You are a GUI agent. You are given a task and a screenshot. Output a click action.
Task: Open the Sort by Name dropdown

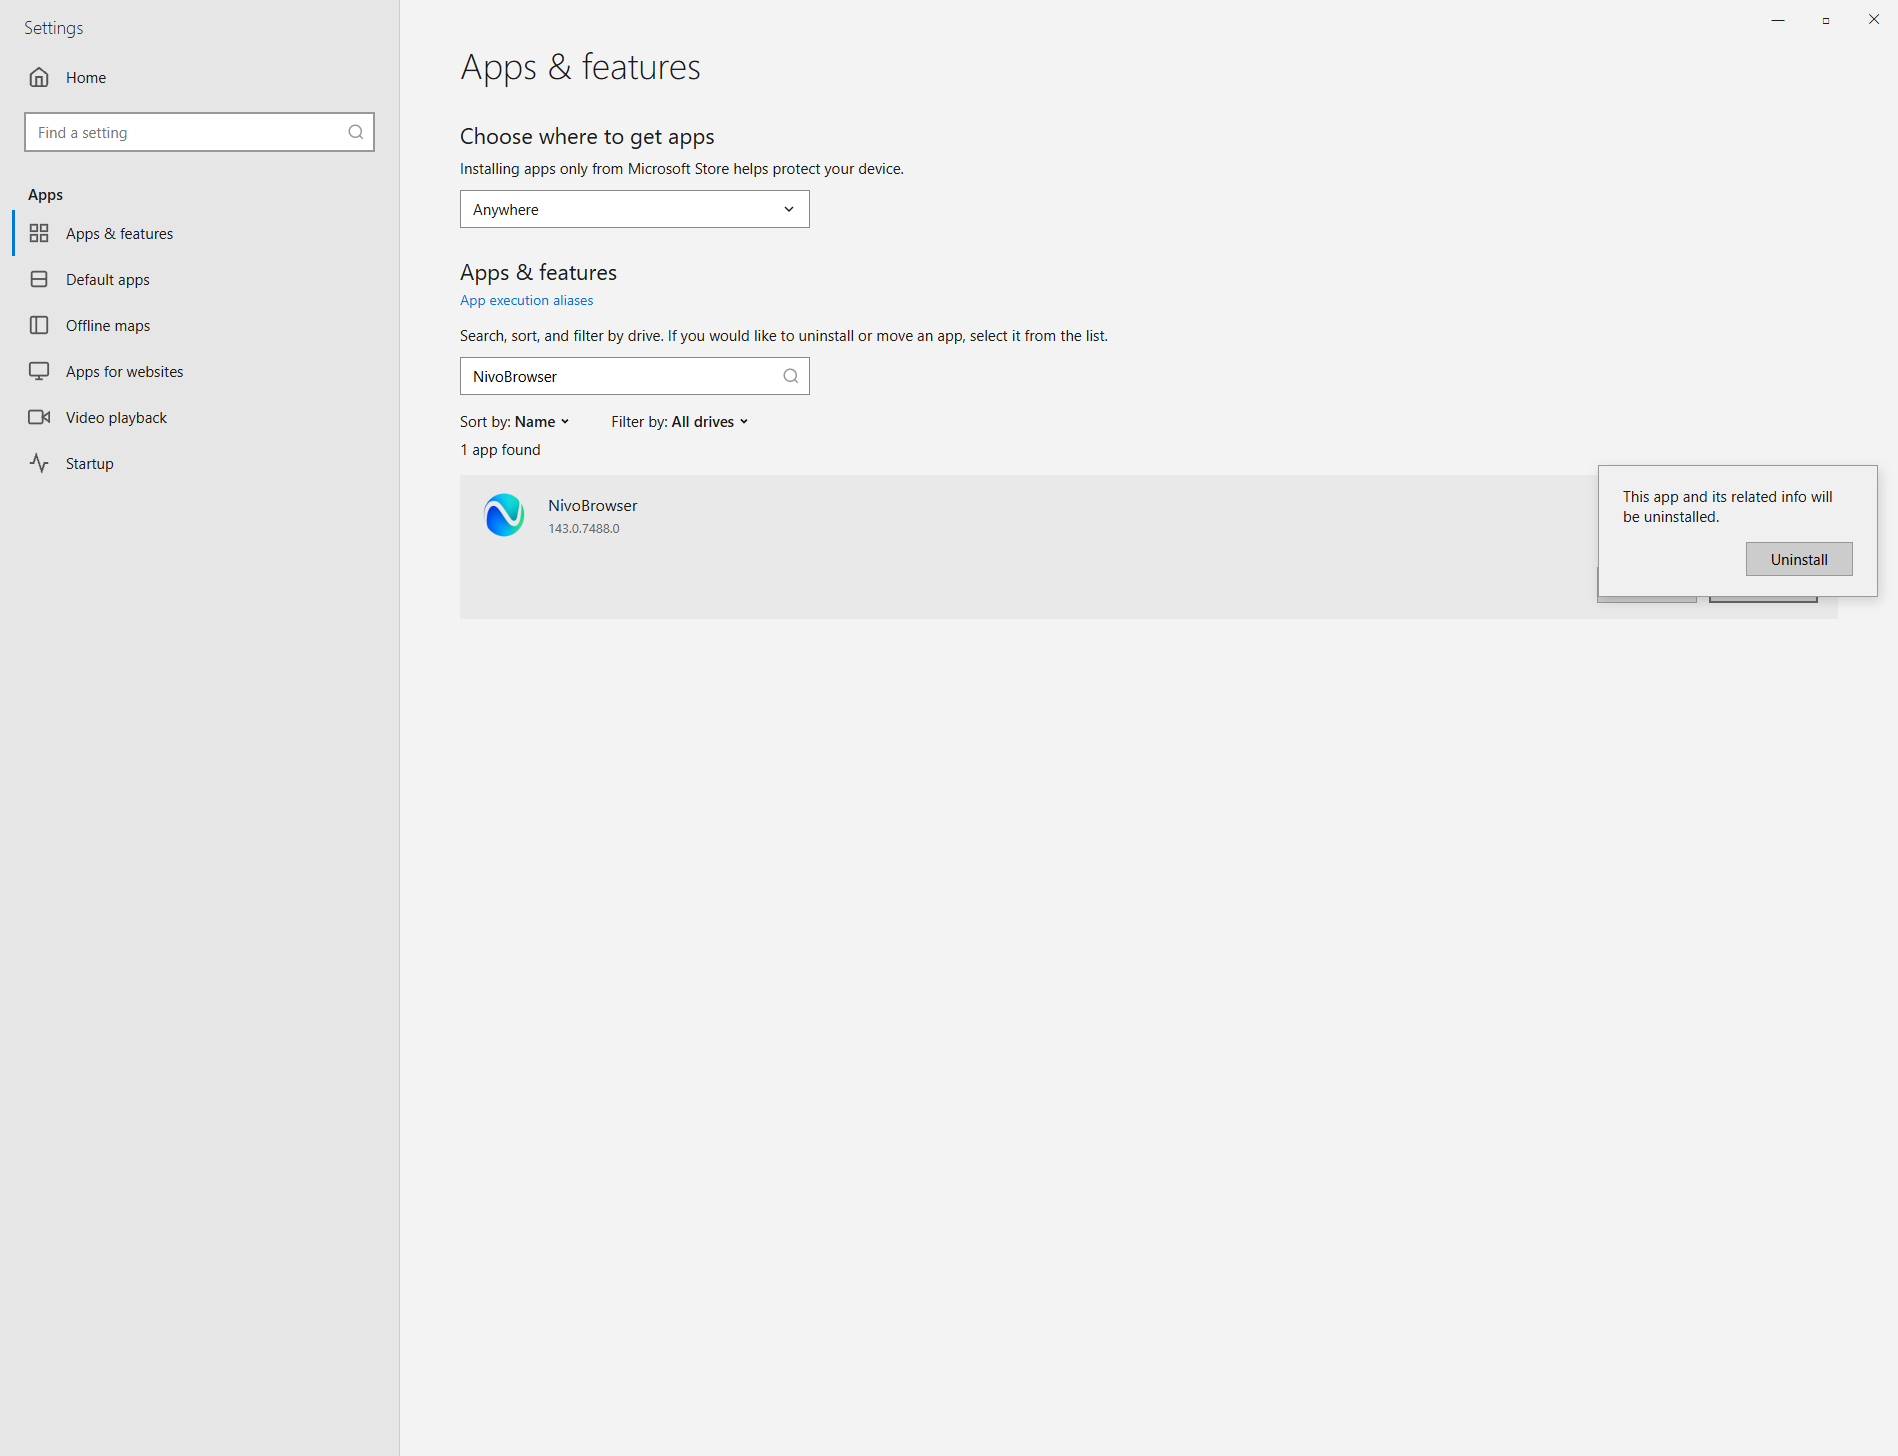(514, 422)
